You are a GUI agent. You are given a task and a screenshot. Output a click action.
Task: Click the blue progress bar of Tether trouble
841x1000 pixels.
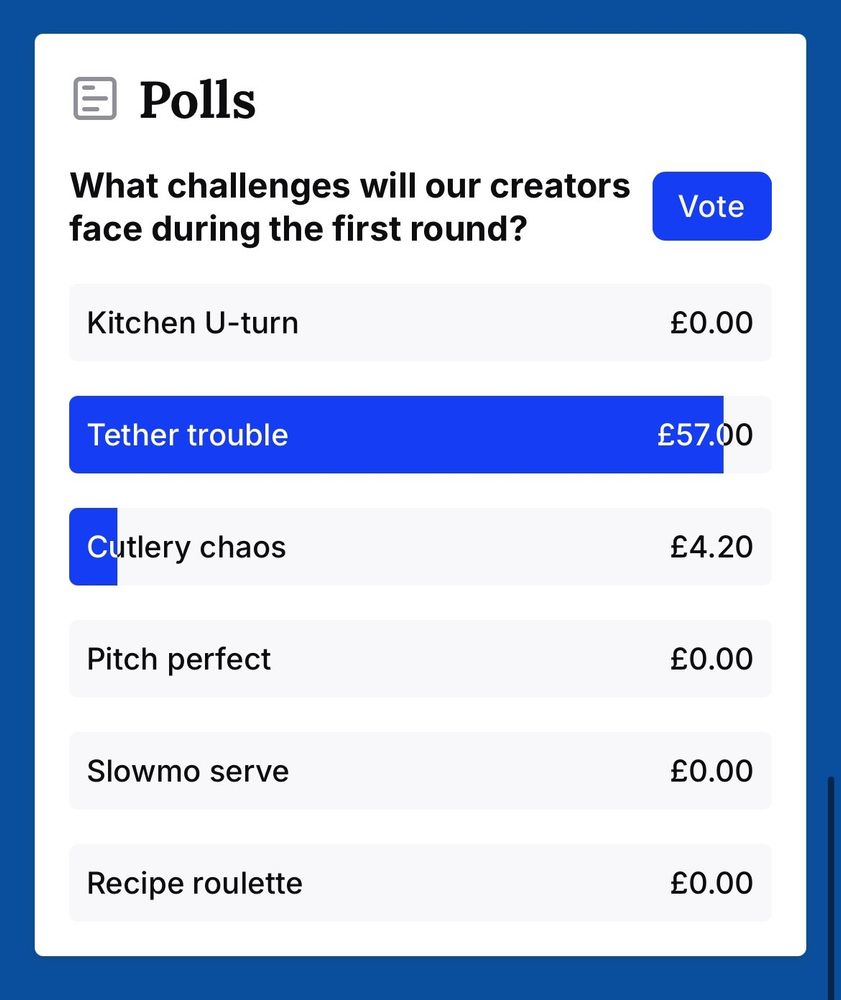396,435
